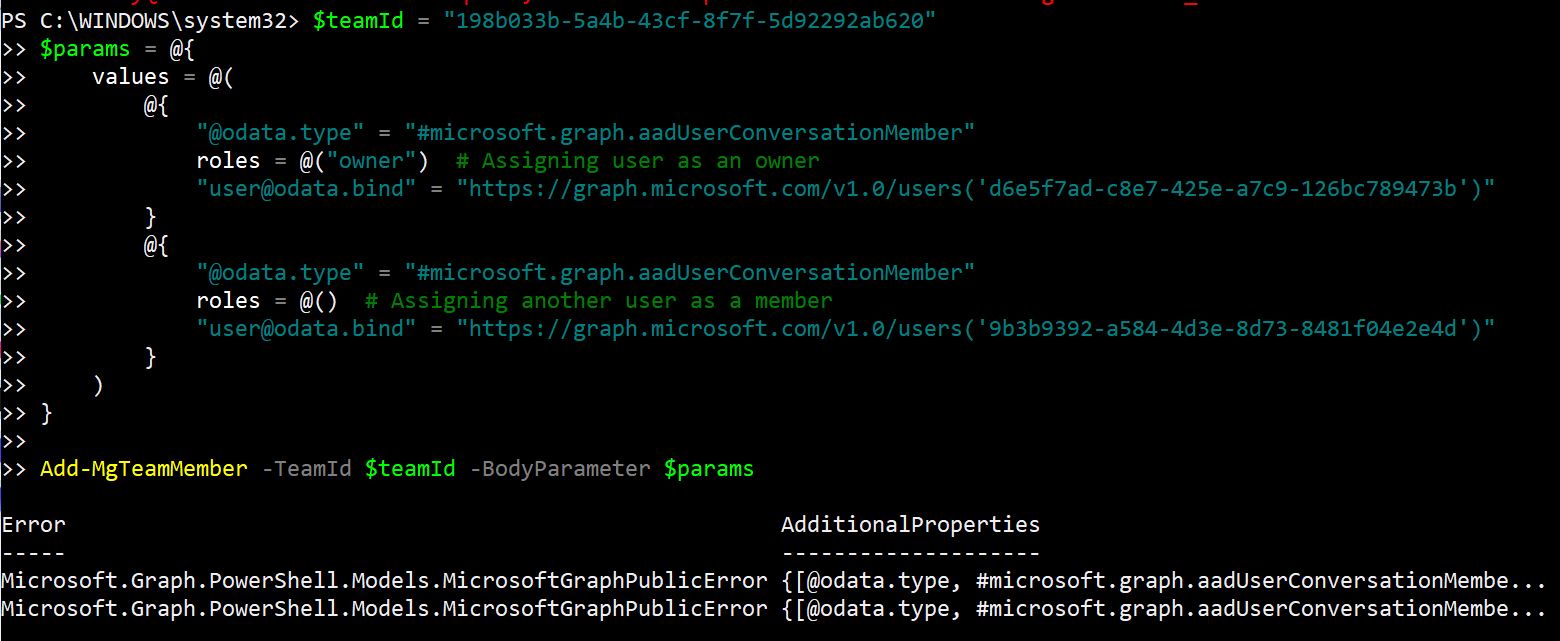This screenshot has height=641, width=1560.
Task: Click the Error column header
Action: tap(33, 525)
